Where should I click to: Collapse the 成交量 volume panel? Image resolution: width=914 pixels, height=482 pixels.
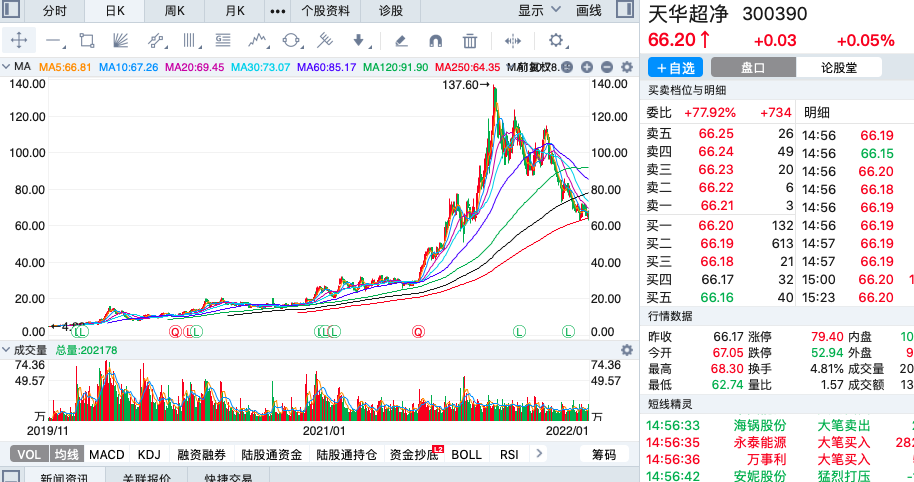pos(6,350)
